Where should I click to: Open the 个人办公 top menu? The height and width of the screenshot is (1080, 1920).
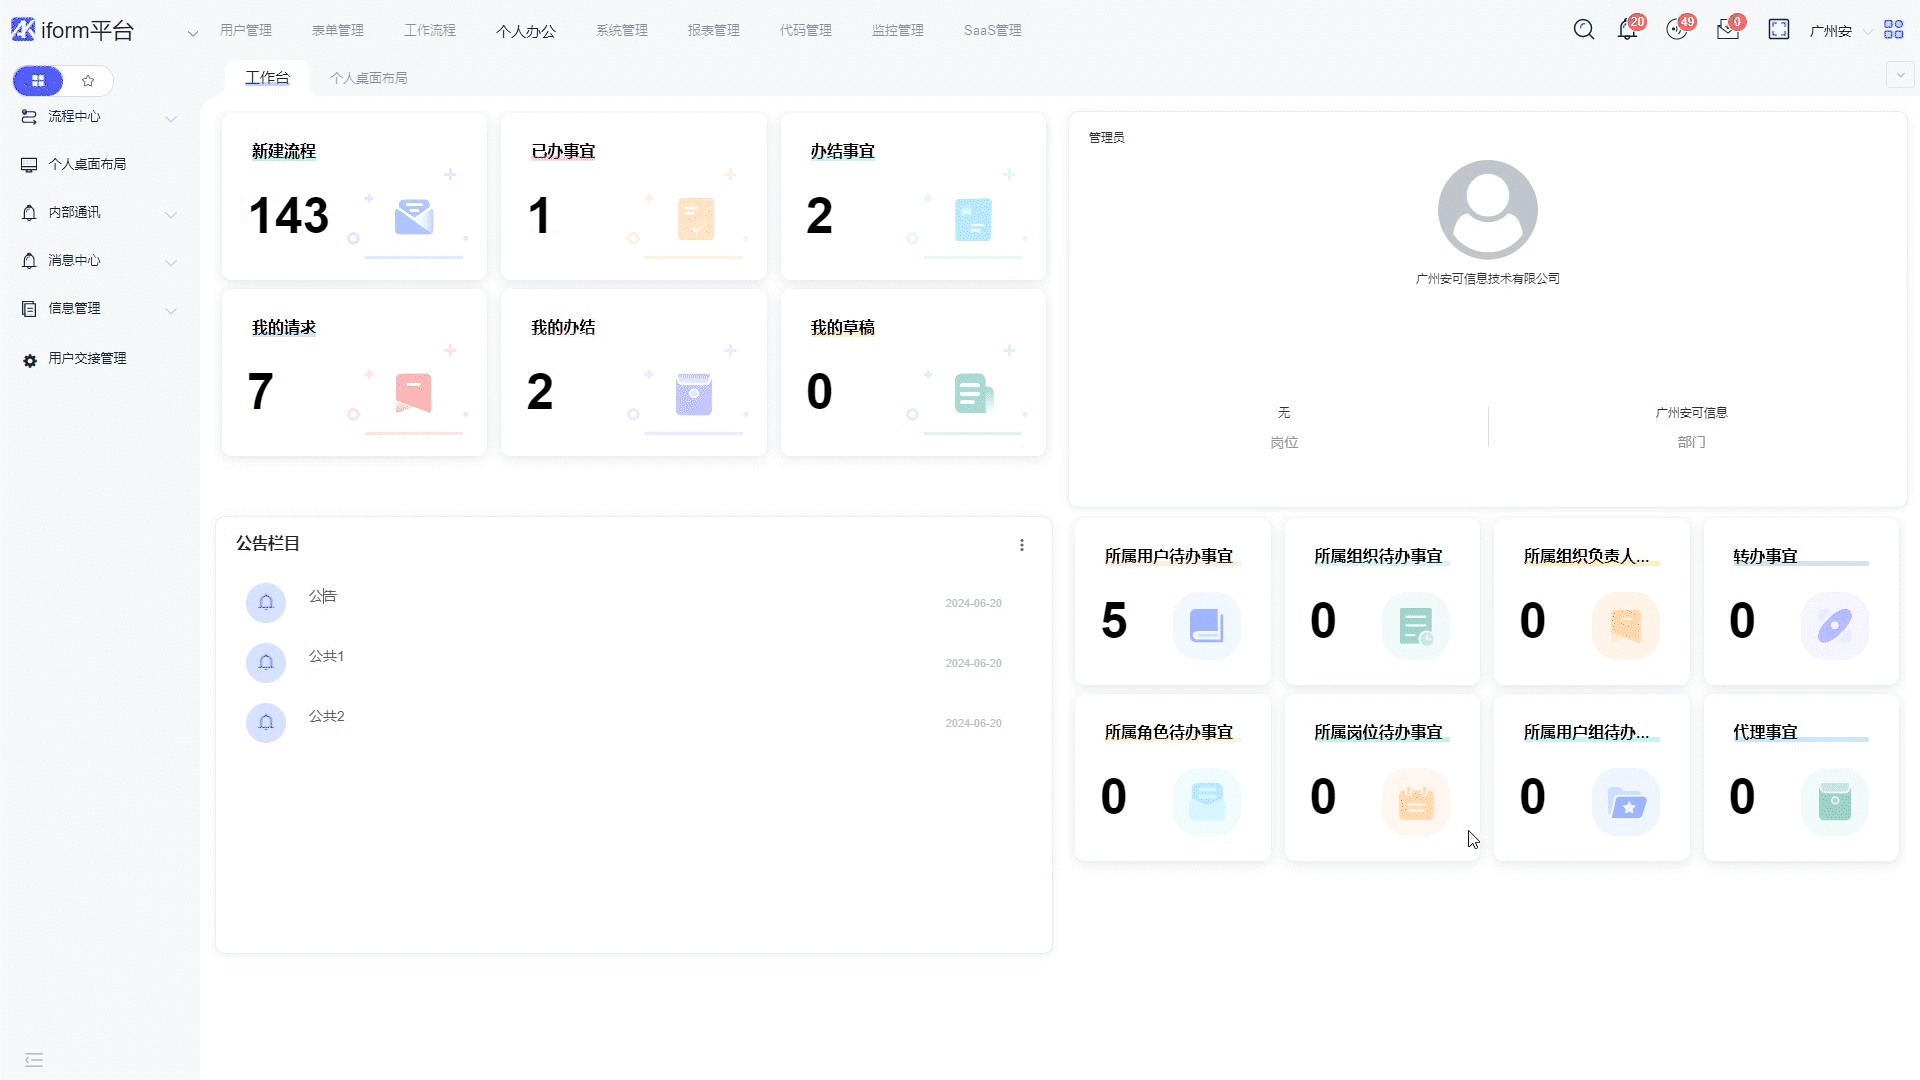525,31
